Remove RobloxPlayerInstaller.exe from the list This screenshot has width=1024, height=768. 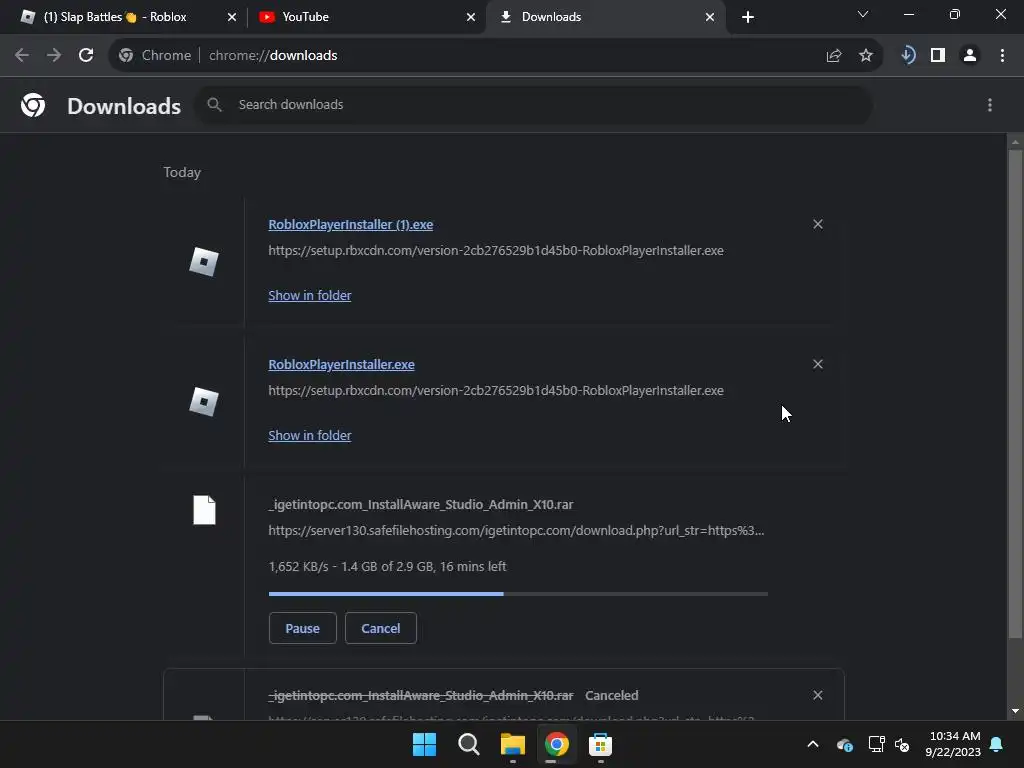coord(818,364)
